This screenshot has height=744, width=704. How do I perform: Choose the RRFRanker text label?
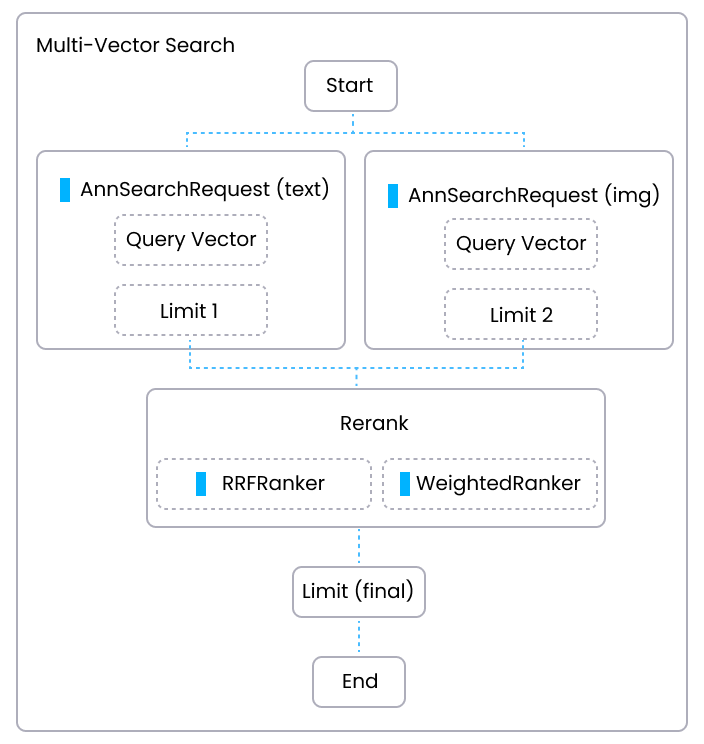[273, 484]
